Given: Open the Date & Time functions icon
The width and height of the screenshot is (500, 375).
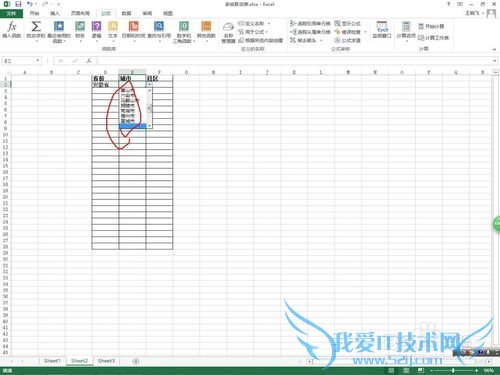Looking at the screenshot, I should [133, 31].
